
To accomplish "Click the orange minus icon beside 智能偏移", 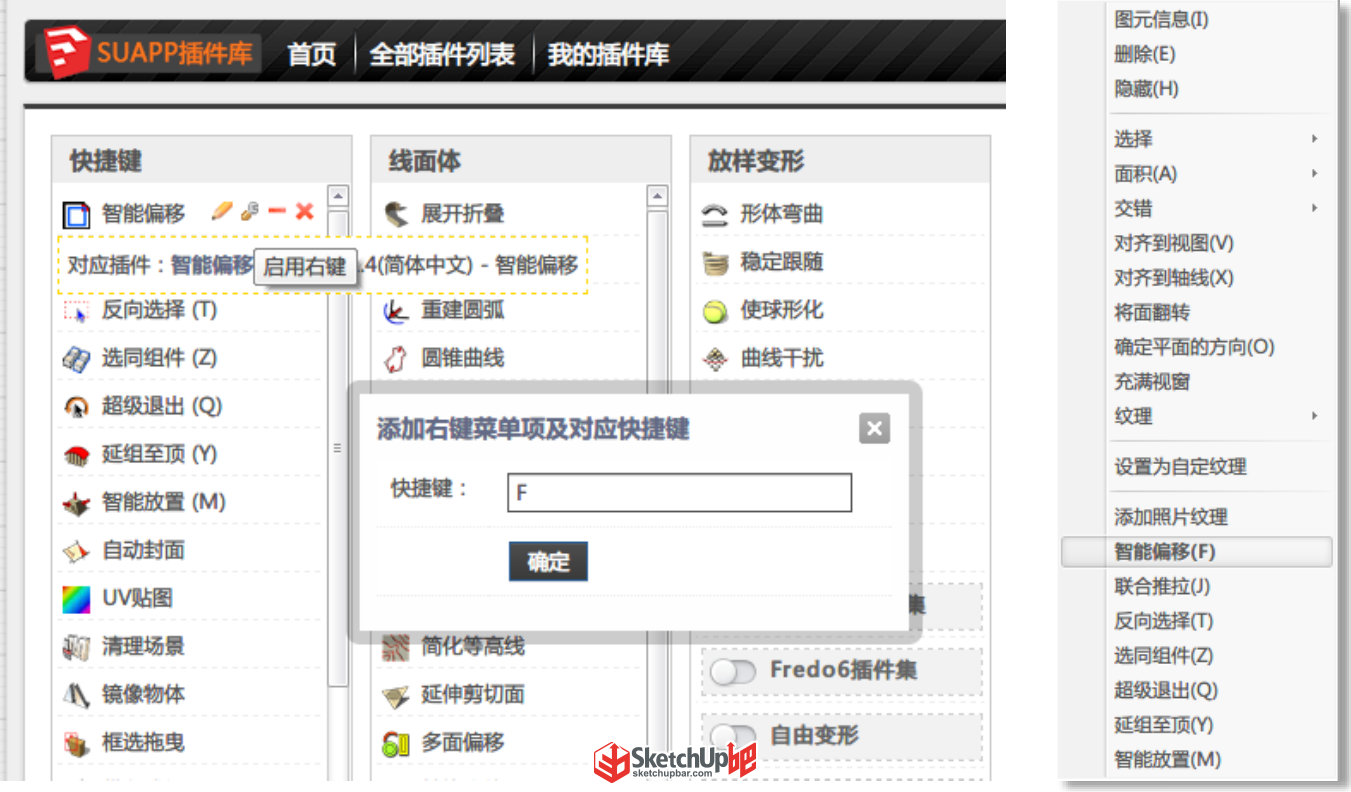I will [x=277, y=211].
